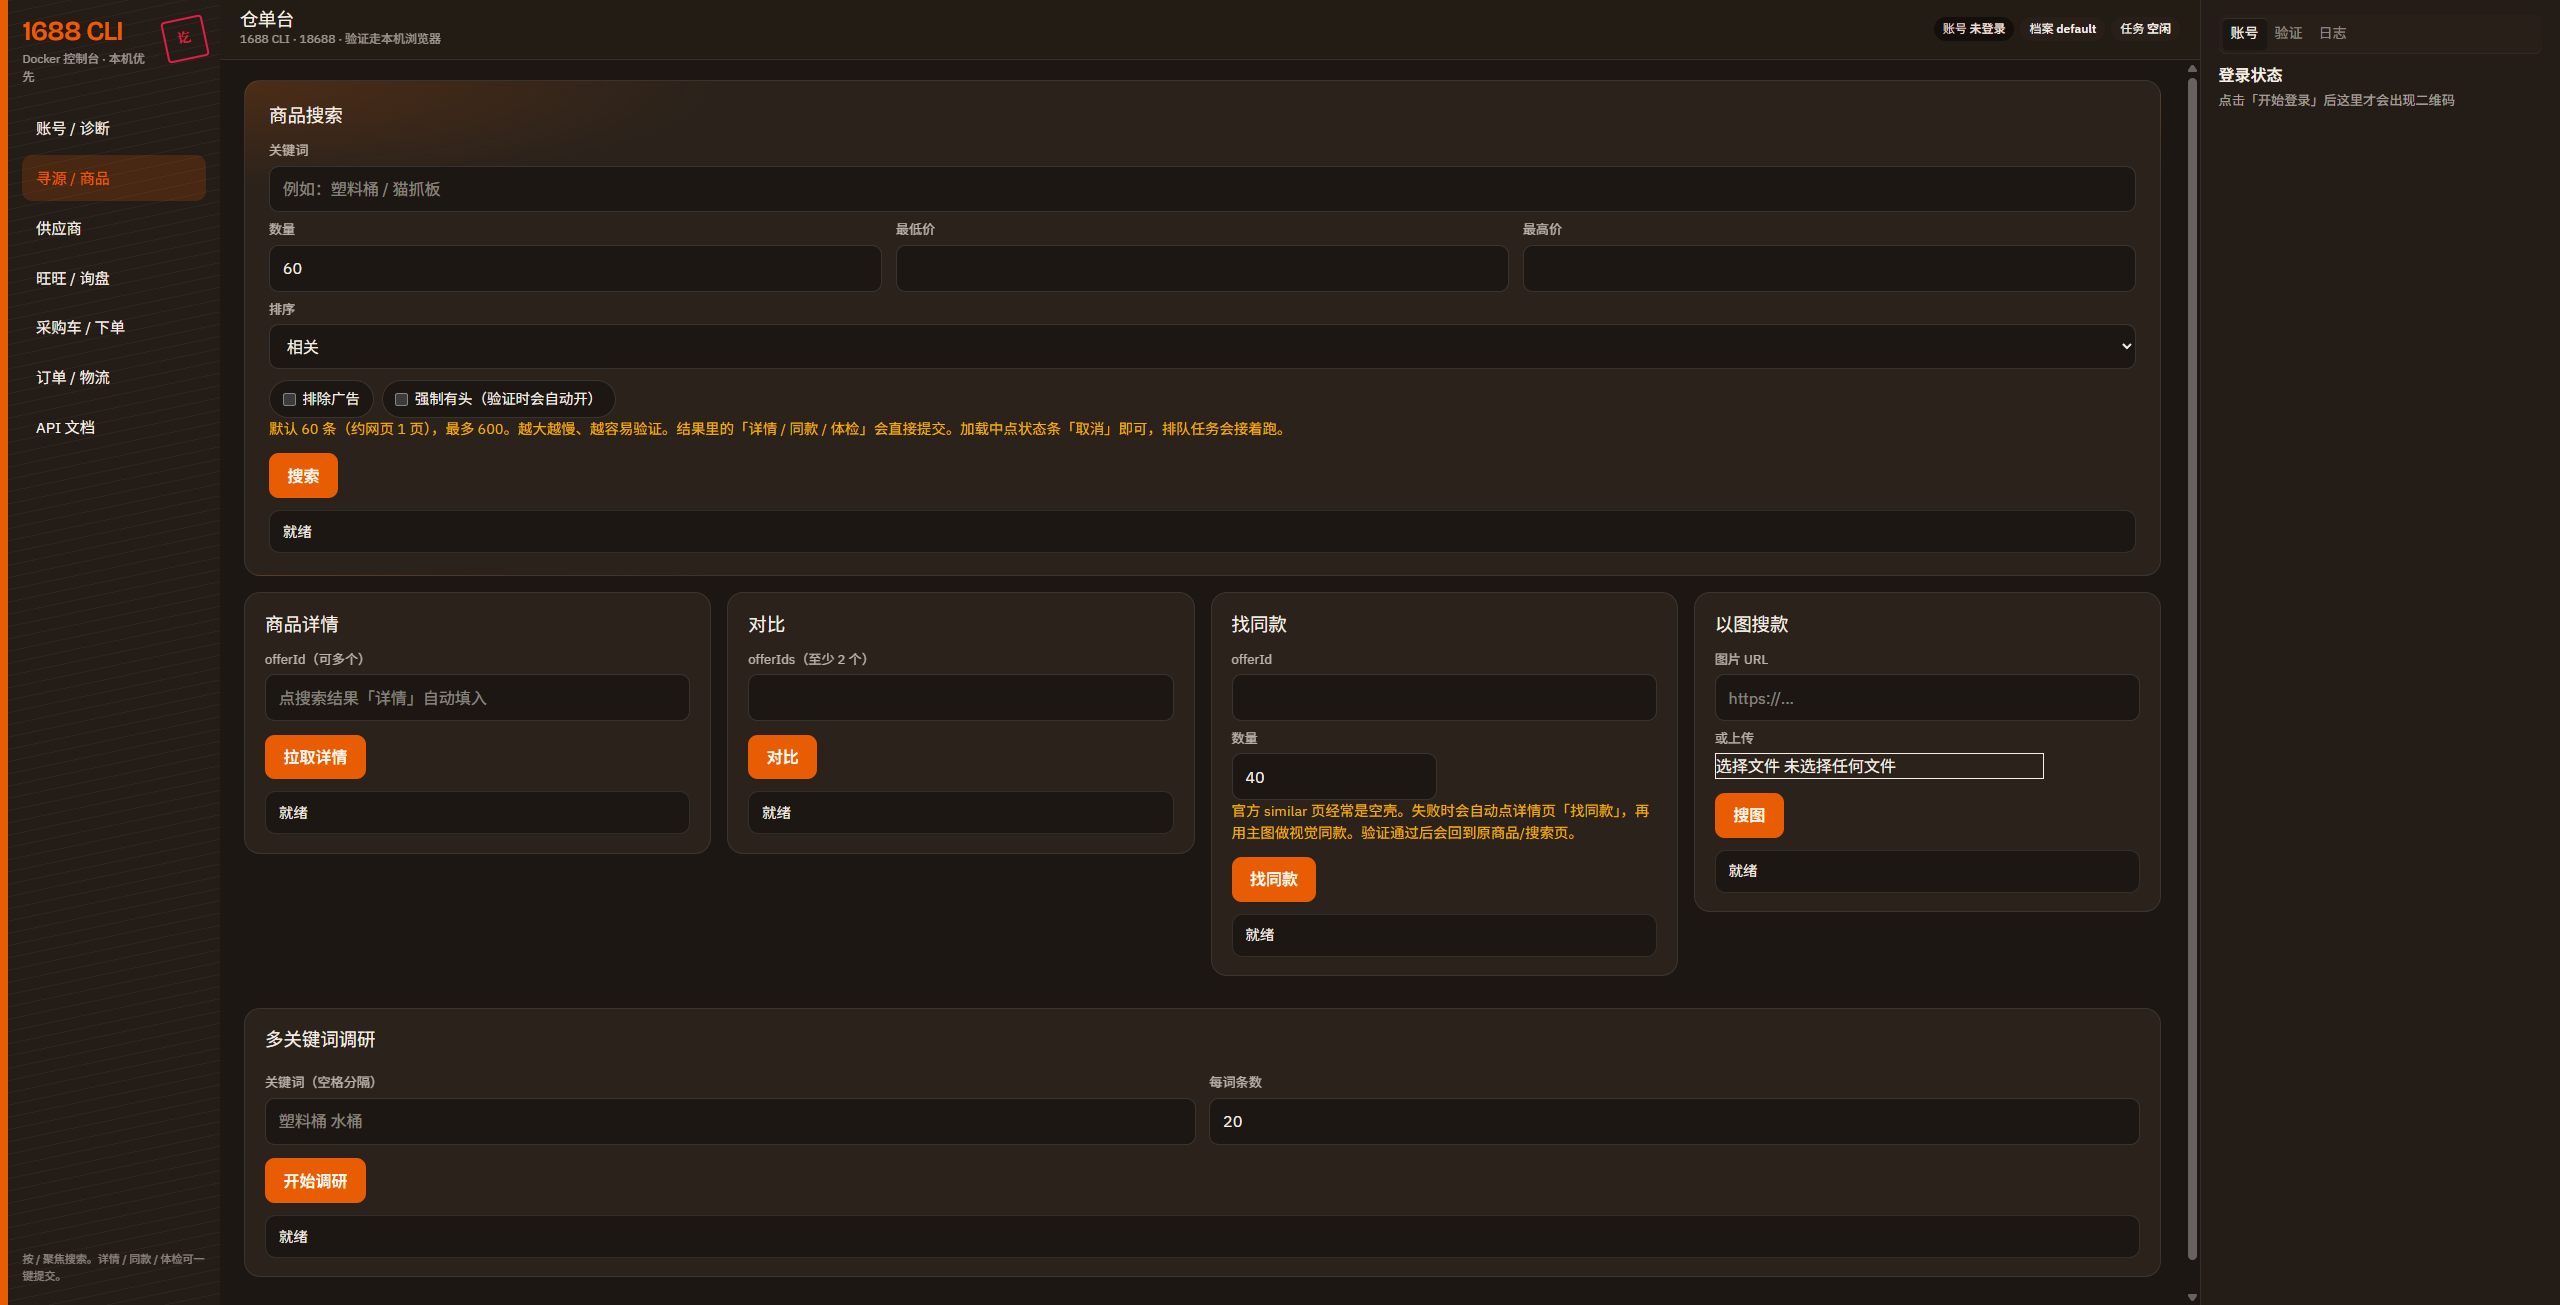Click the 任务 空闲 status badge
The height and width of the screenshot is (1305, 2560).
tap(2145, 29)
